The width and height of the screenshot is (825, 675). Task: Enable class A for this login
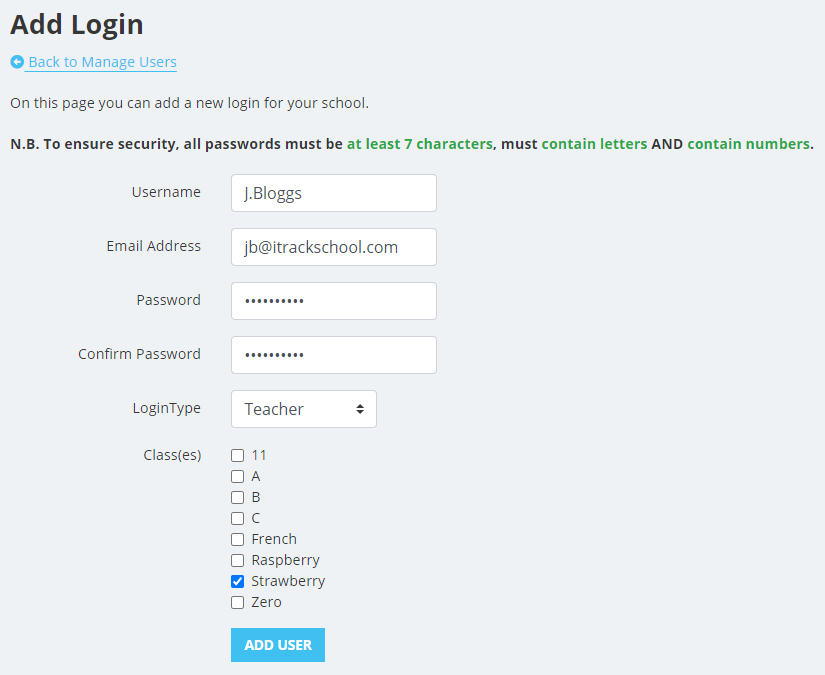(237, 476)
